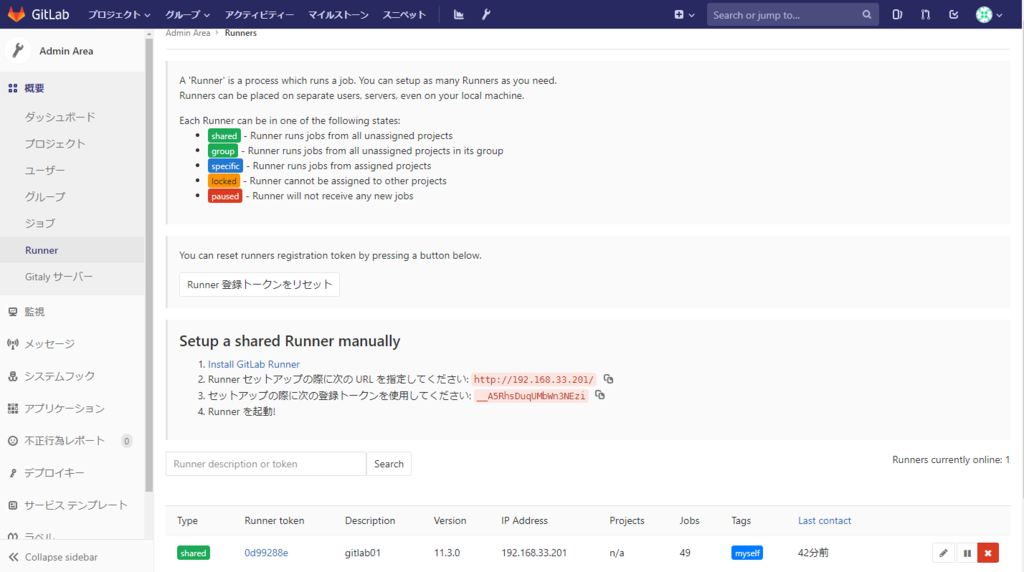This screenshot has height=572, width=1024.
Task: Open ダッシュボード in sidebar
Action: click(60, 117)
